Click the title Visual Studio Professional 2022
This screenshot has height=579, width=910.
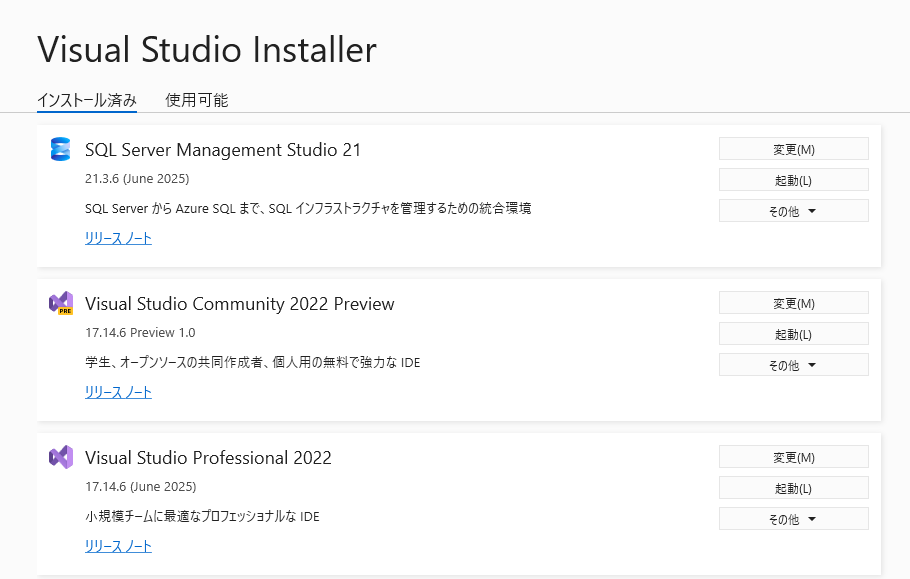click(208, 458)
